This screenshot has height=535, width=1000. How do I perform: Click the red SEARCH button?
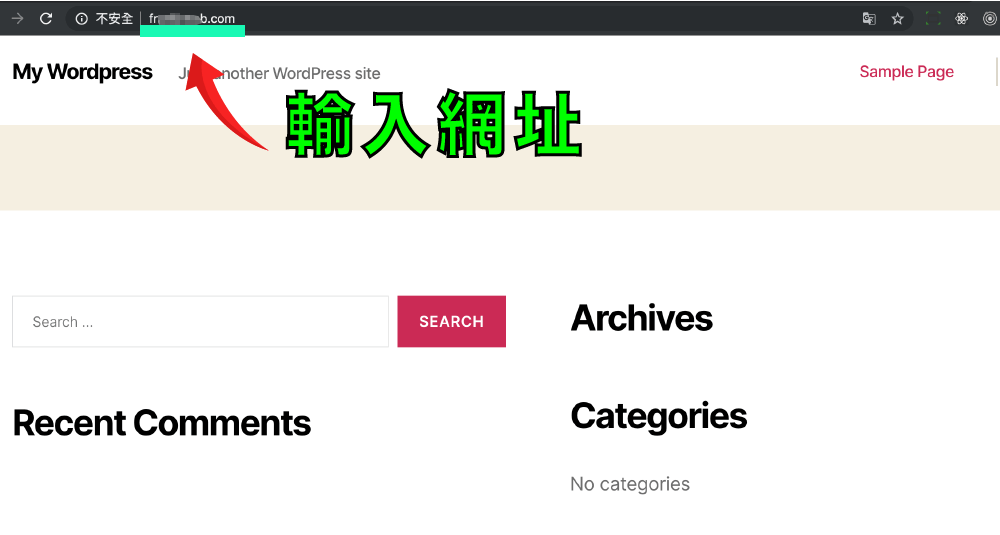coord(452,321)
